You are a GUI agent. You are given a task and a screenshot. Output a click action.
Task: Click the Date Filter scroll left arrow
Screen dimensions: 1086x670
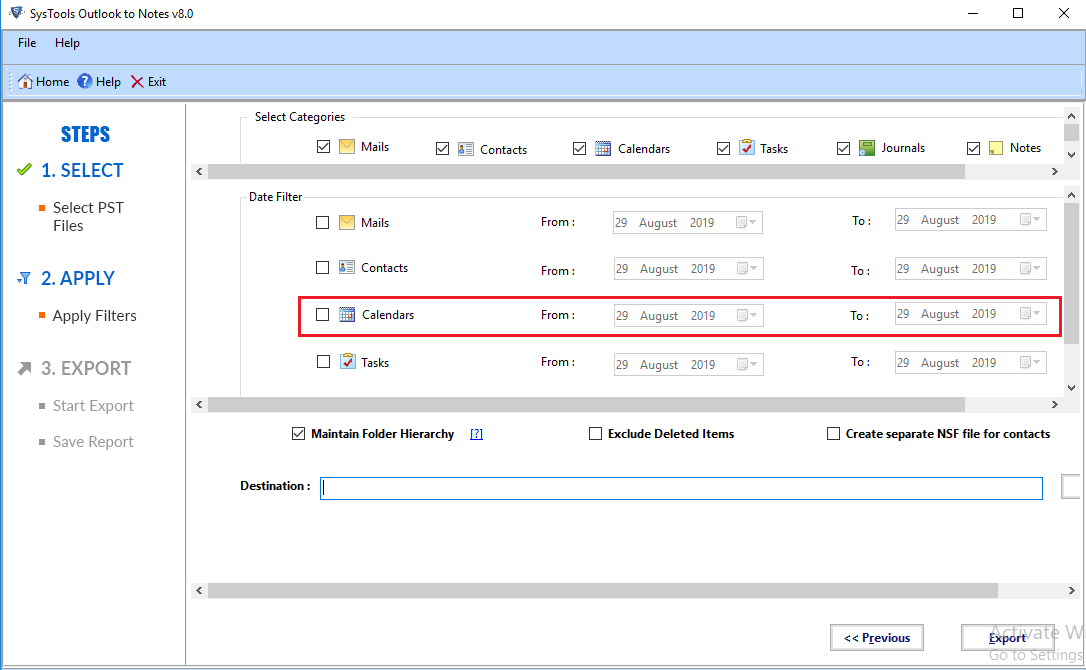pos(199,404)
